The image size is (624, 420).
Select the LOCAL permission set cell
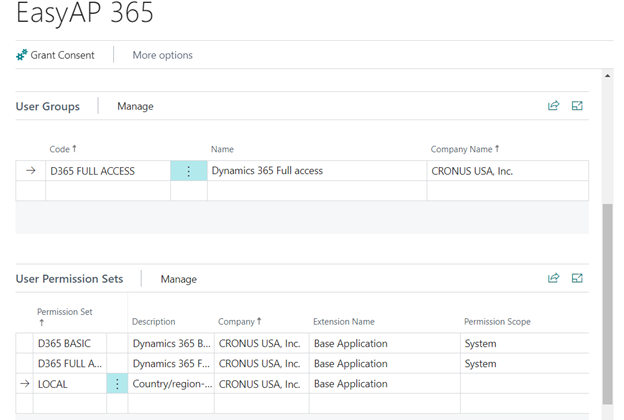point(70,384)
